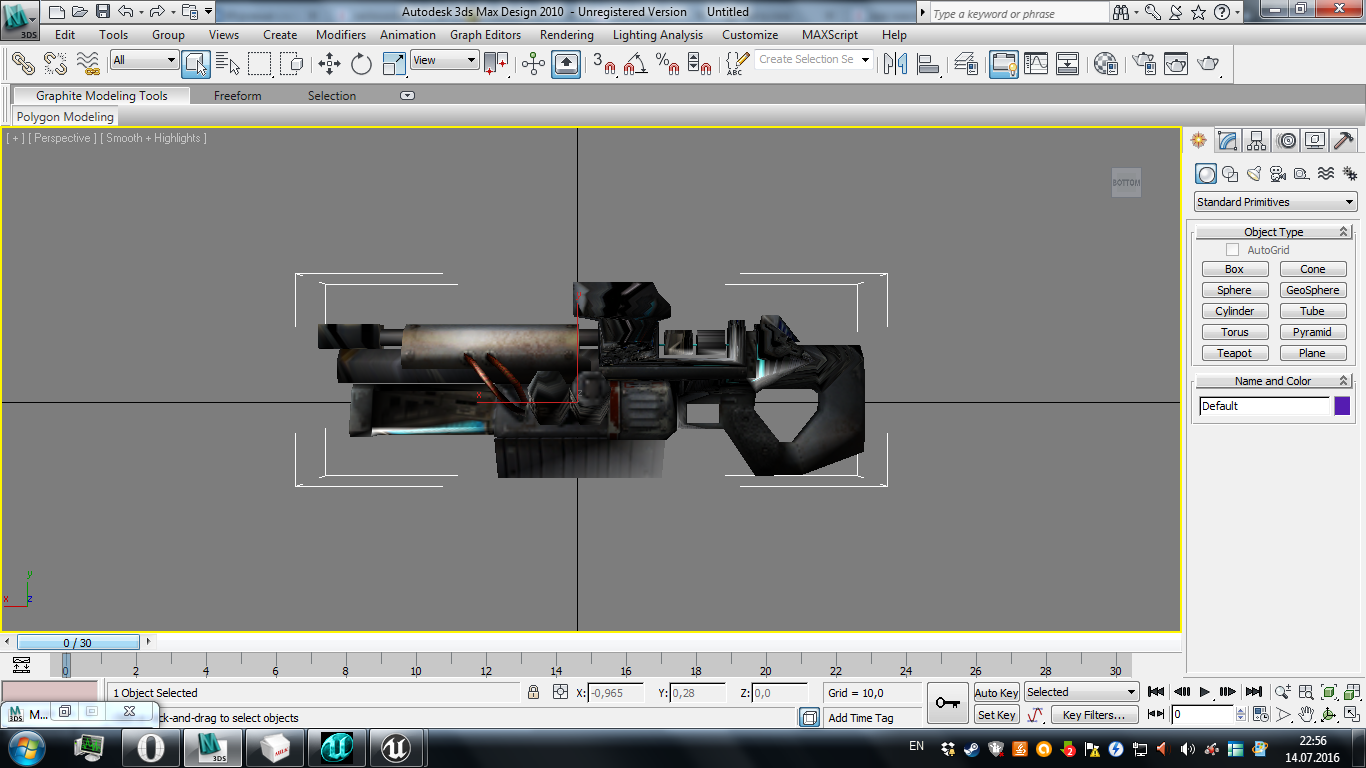Create a Box primitive
Image resolution: width=1366 pixels, height=768 pixels.
(1235, 269)
